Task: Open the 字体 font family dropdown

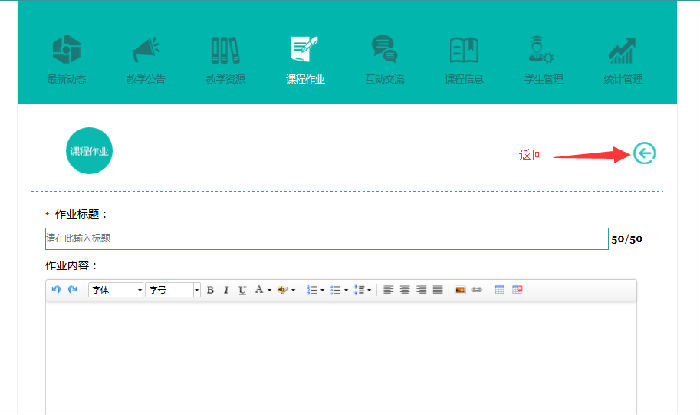Action: (116, 290)
